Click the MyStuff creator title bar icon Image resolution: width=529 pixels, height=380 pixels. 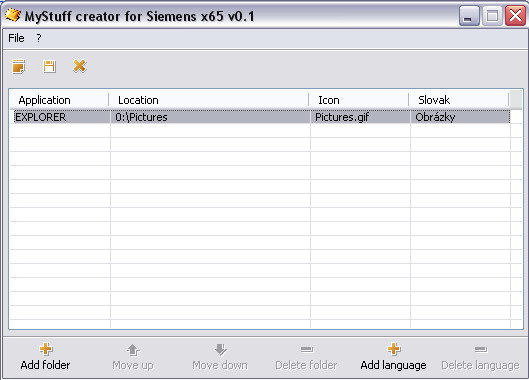(x=13, y=15)
